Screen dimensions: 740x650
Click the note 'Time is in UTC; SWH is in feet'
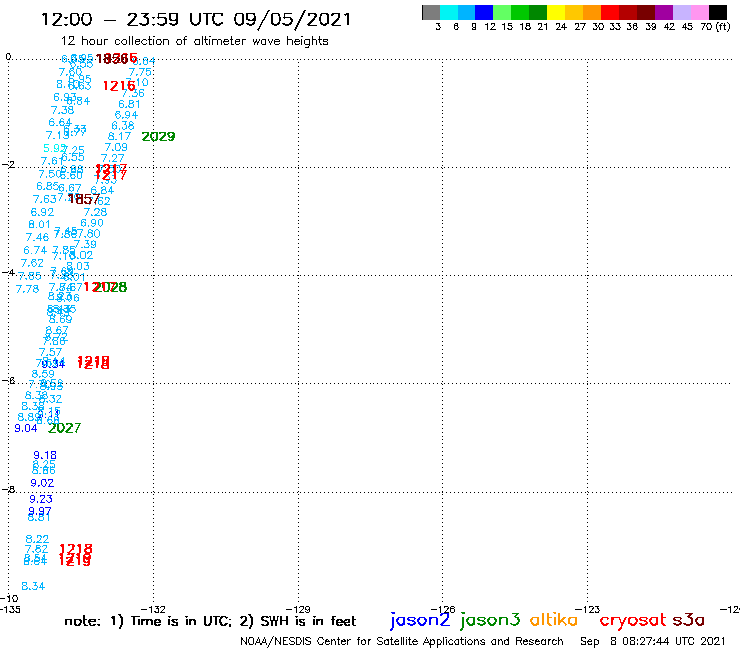[x=210, y=621]
